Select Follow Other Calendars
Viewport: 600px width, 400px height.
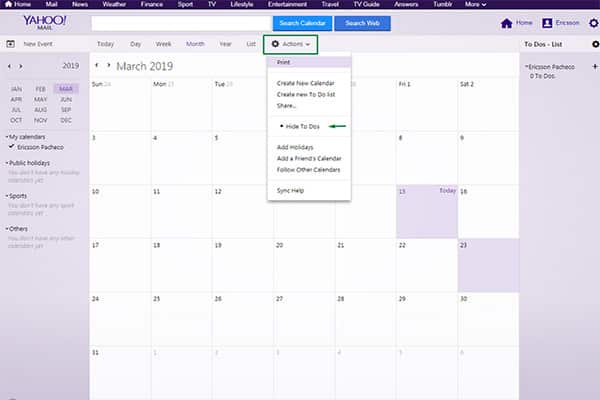(x=308, y=170)
